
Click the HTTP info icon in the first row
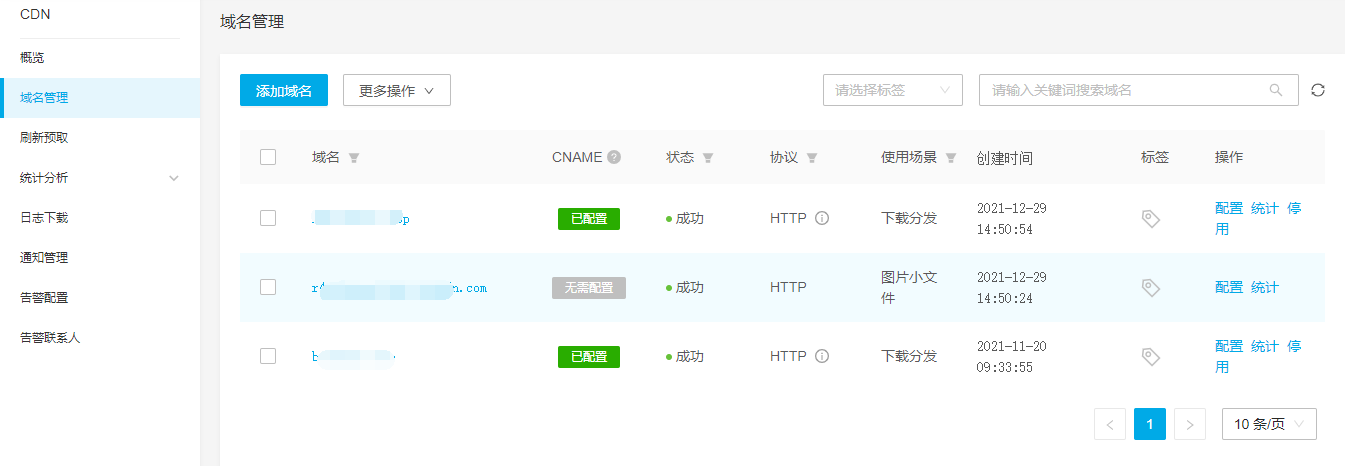(x=822, y=218)
